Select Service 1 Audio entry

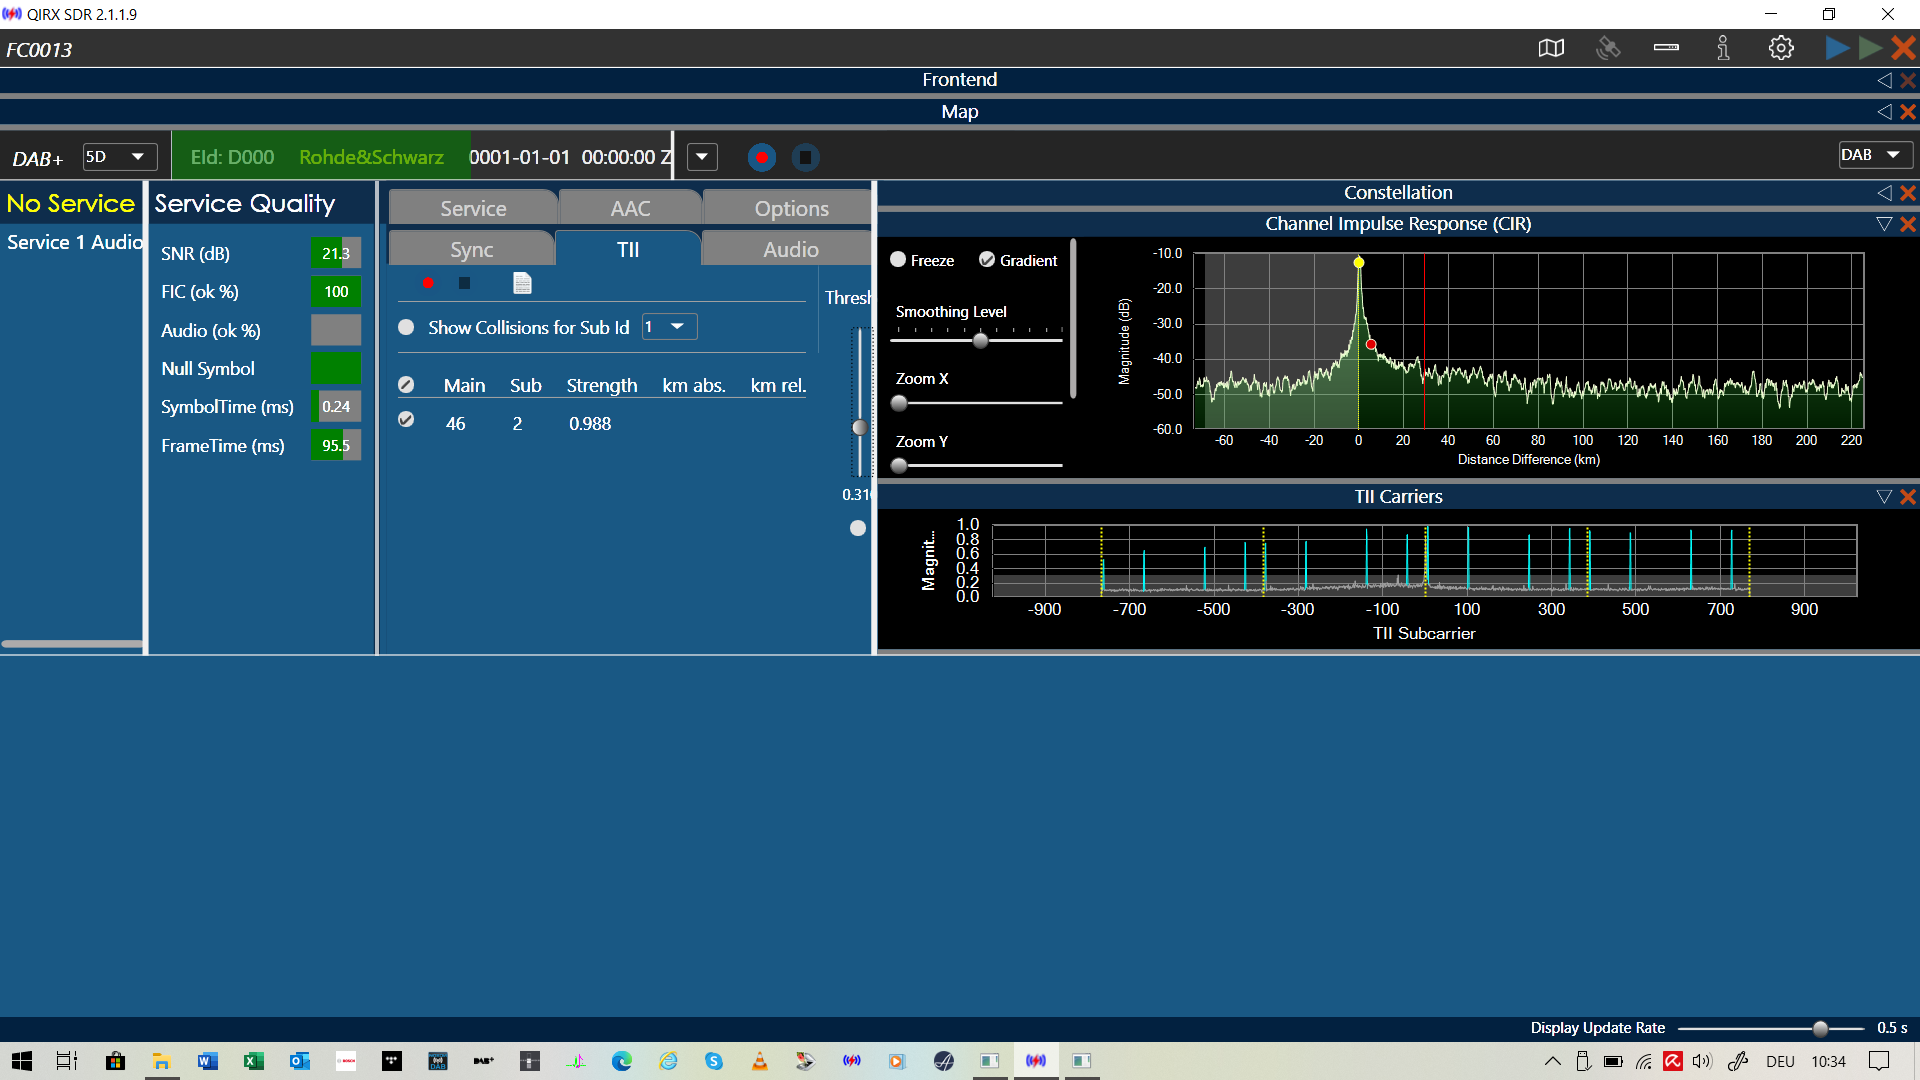click(x=74, y=242)
